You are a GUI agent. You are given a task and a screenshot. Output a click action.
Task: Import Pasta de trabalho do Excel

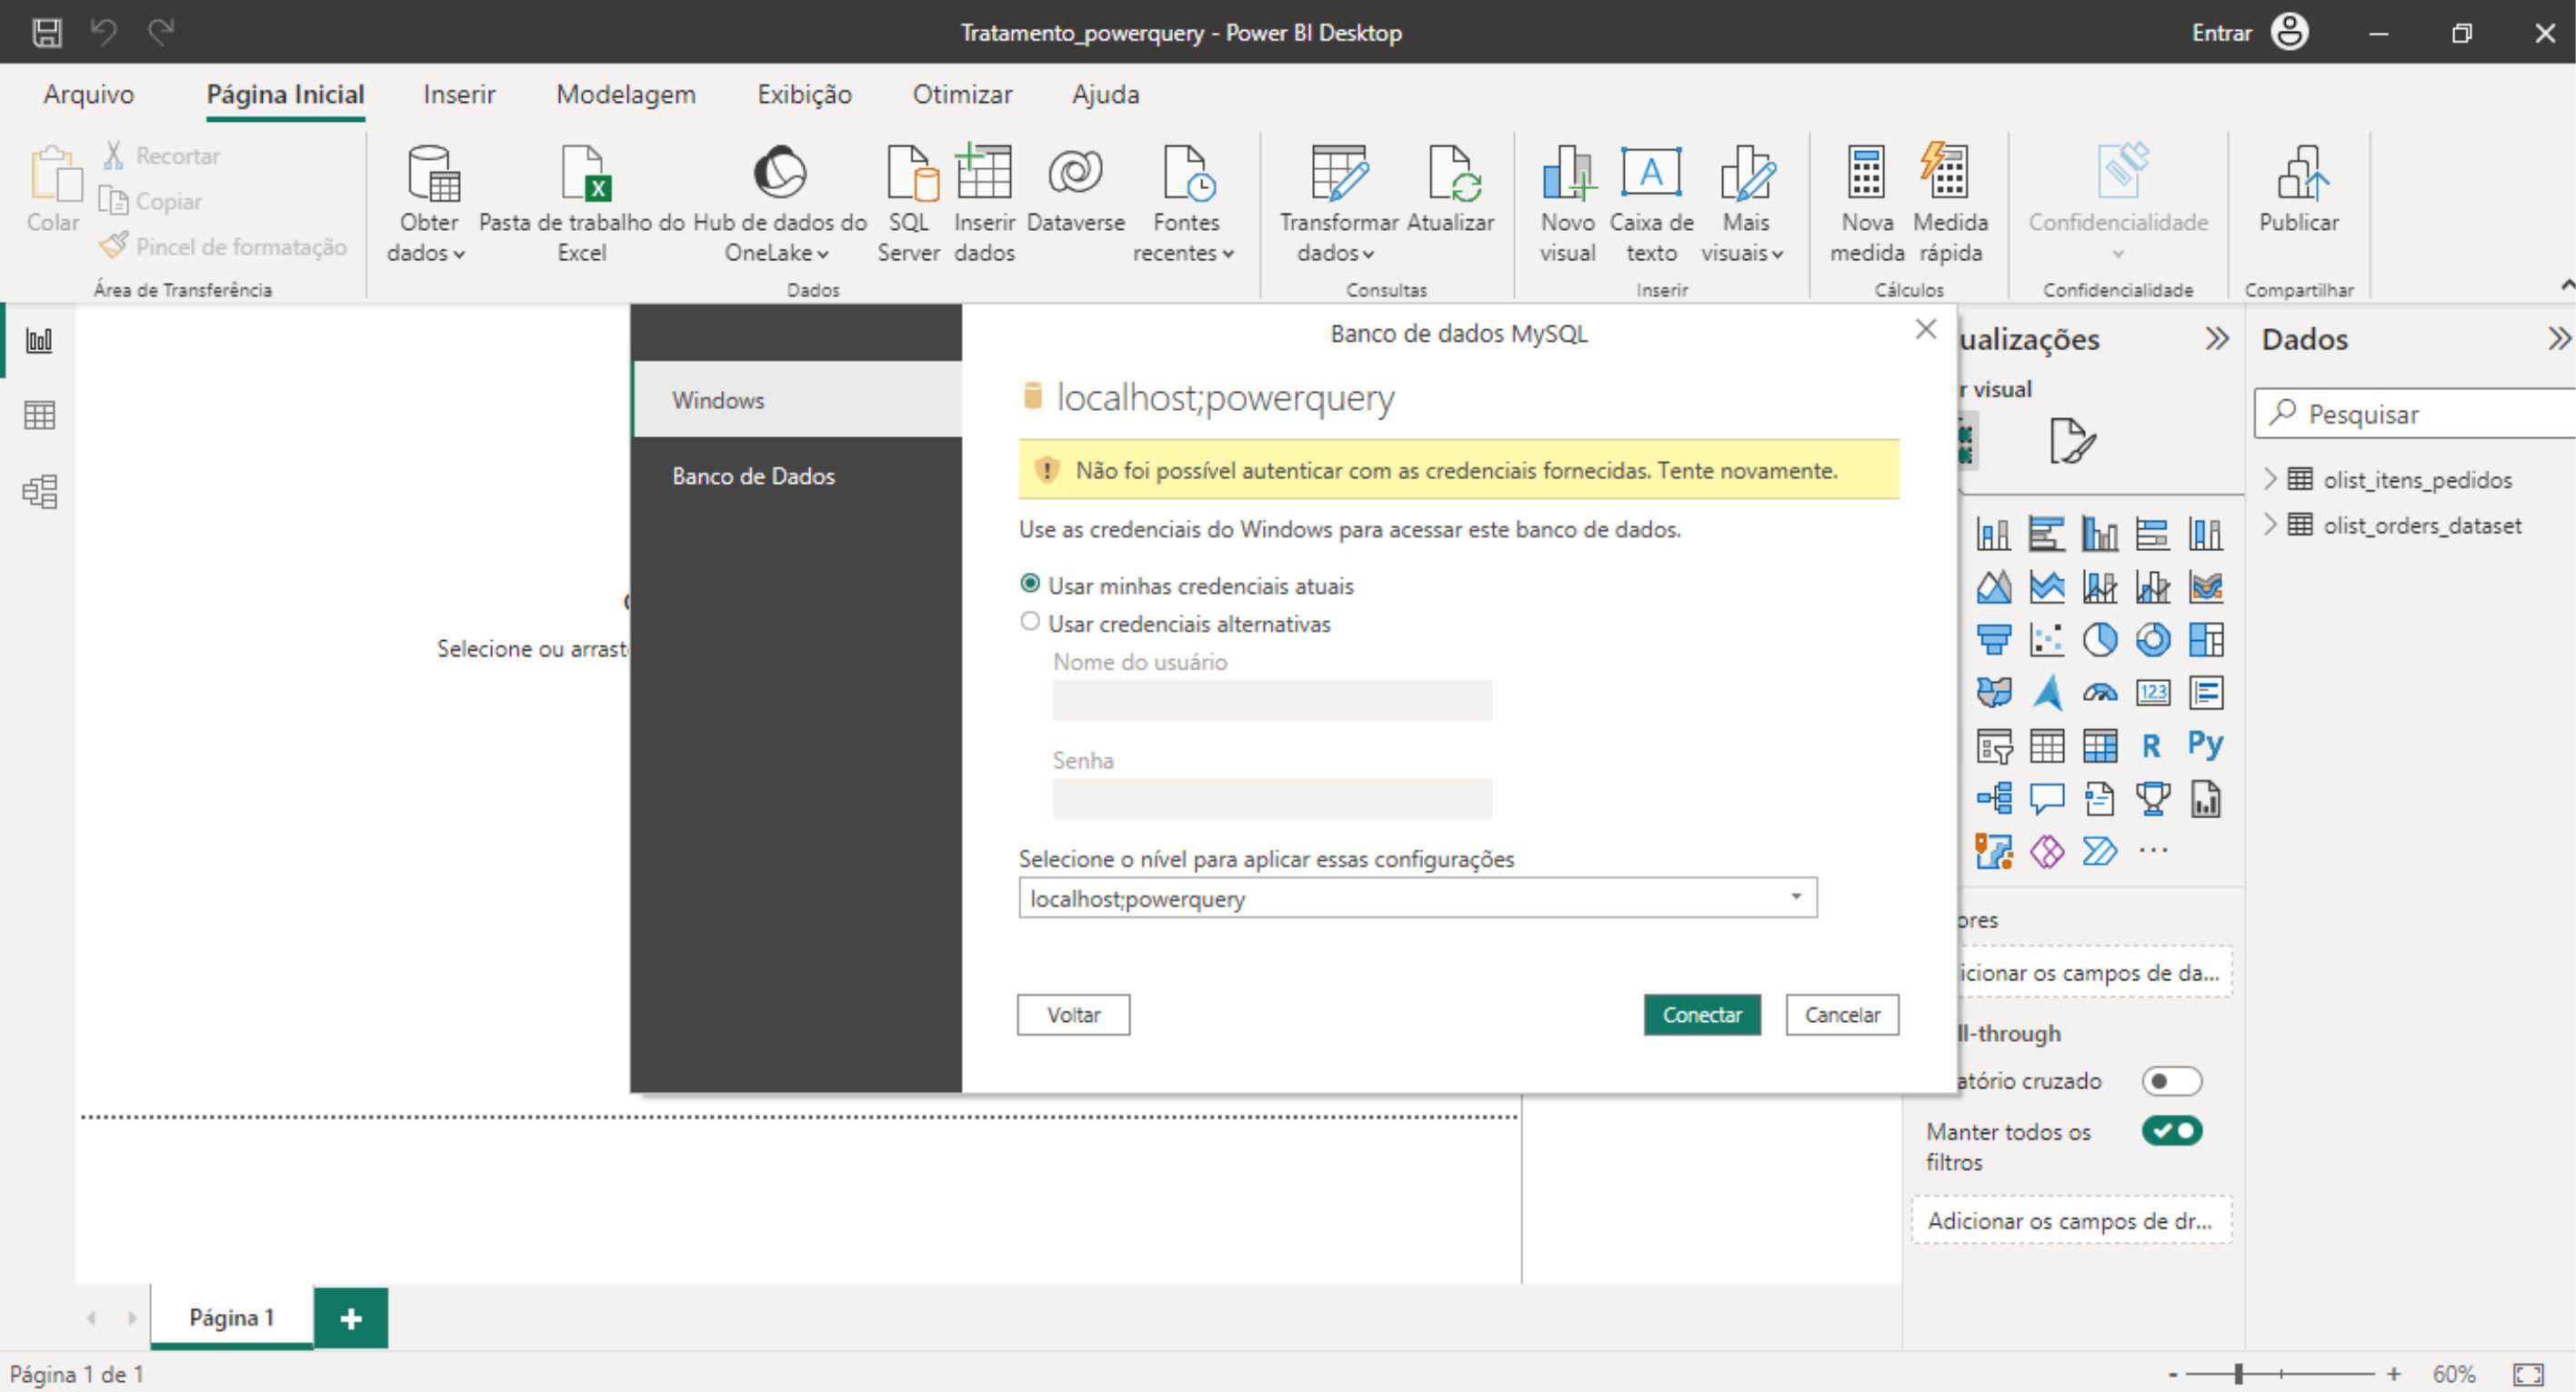tap(582, 205)
